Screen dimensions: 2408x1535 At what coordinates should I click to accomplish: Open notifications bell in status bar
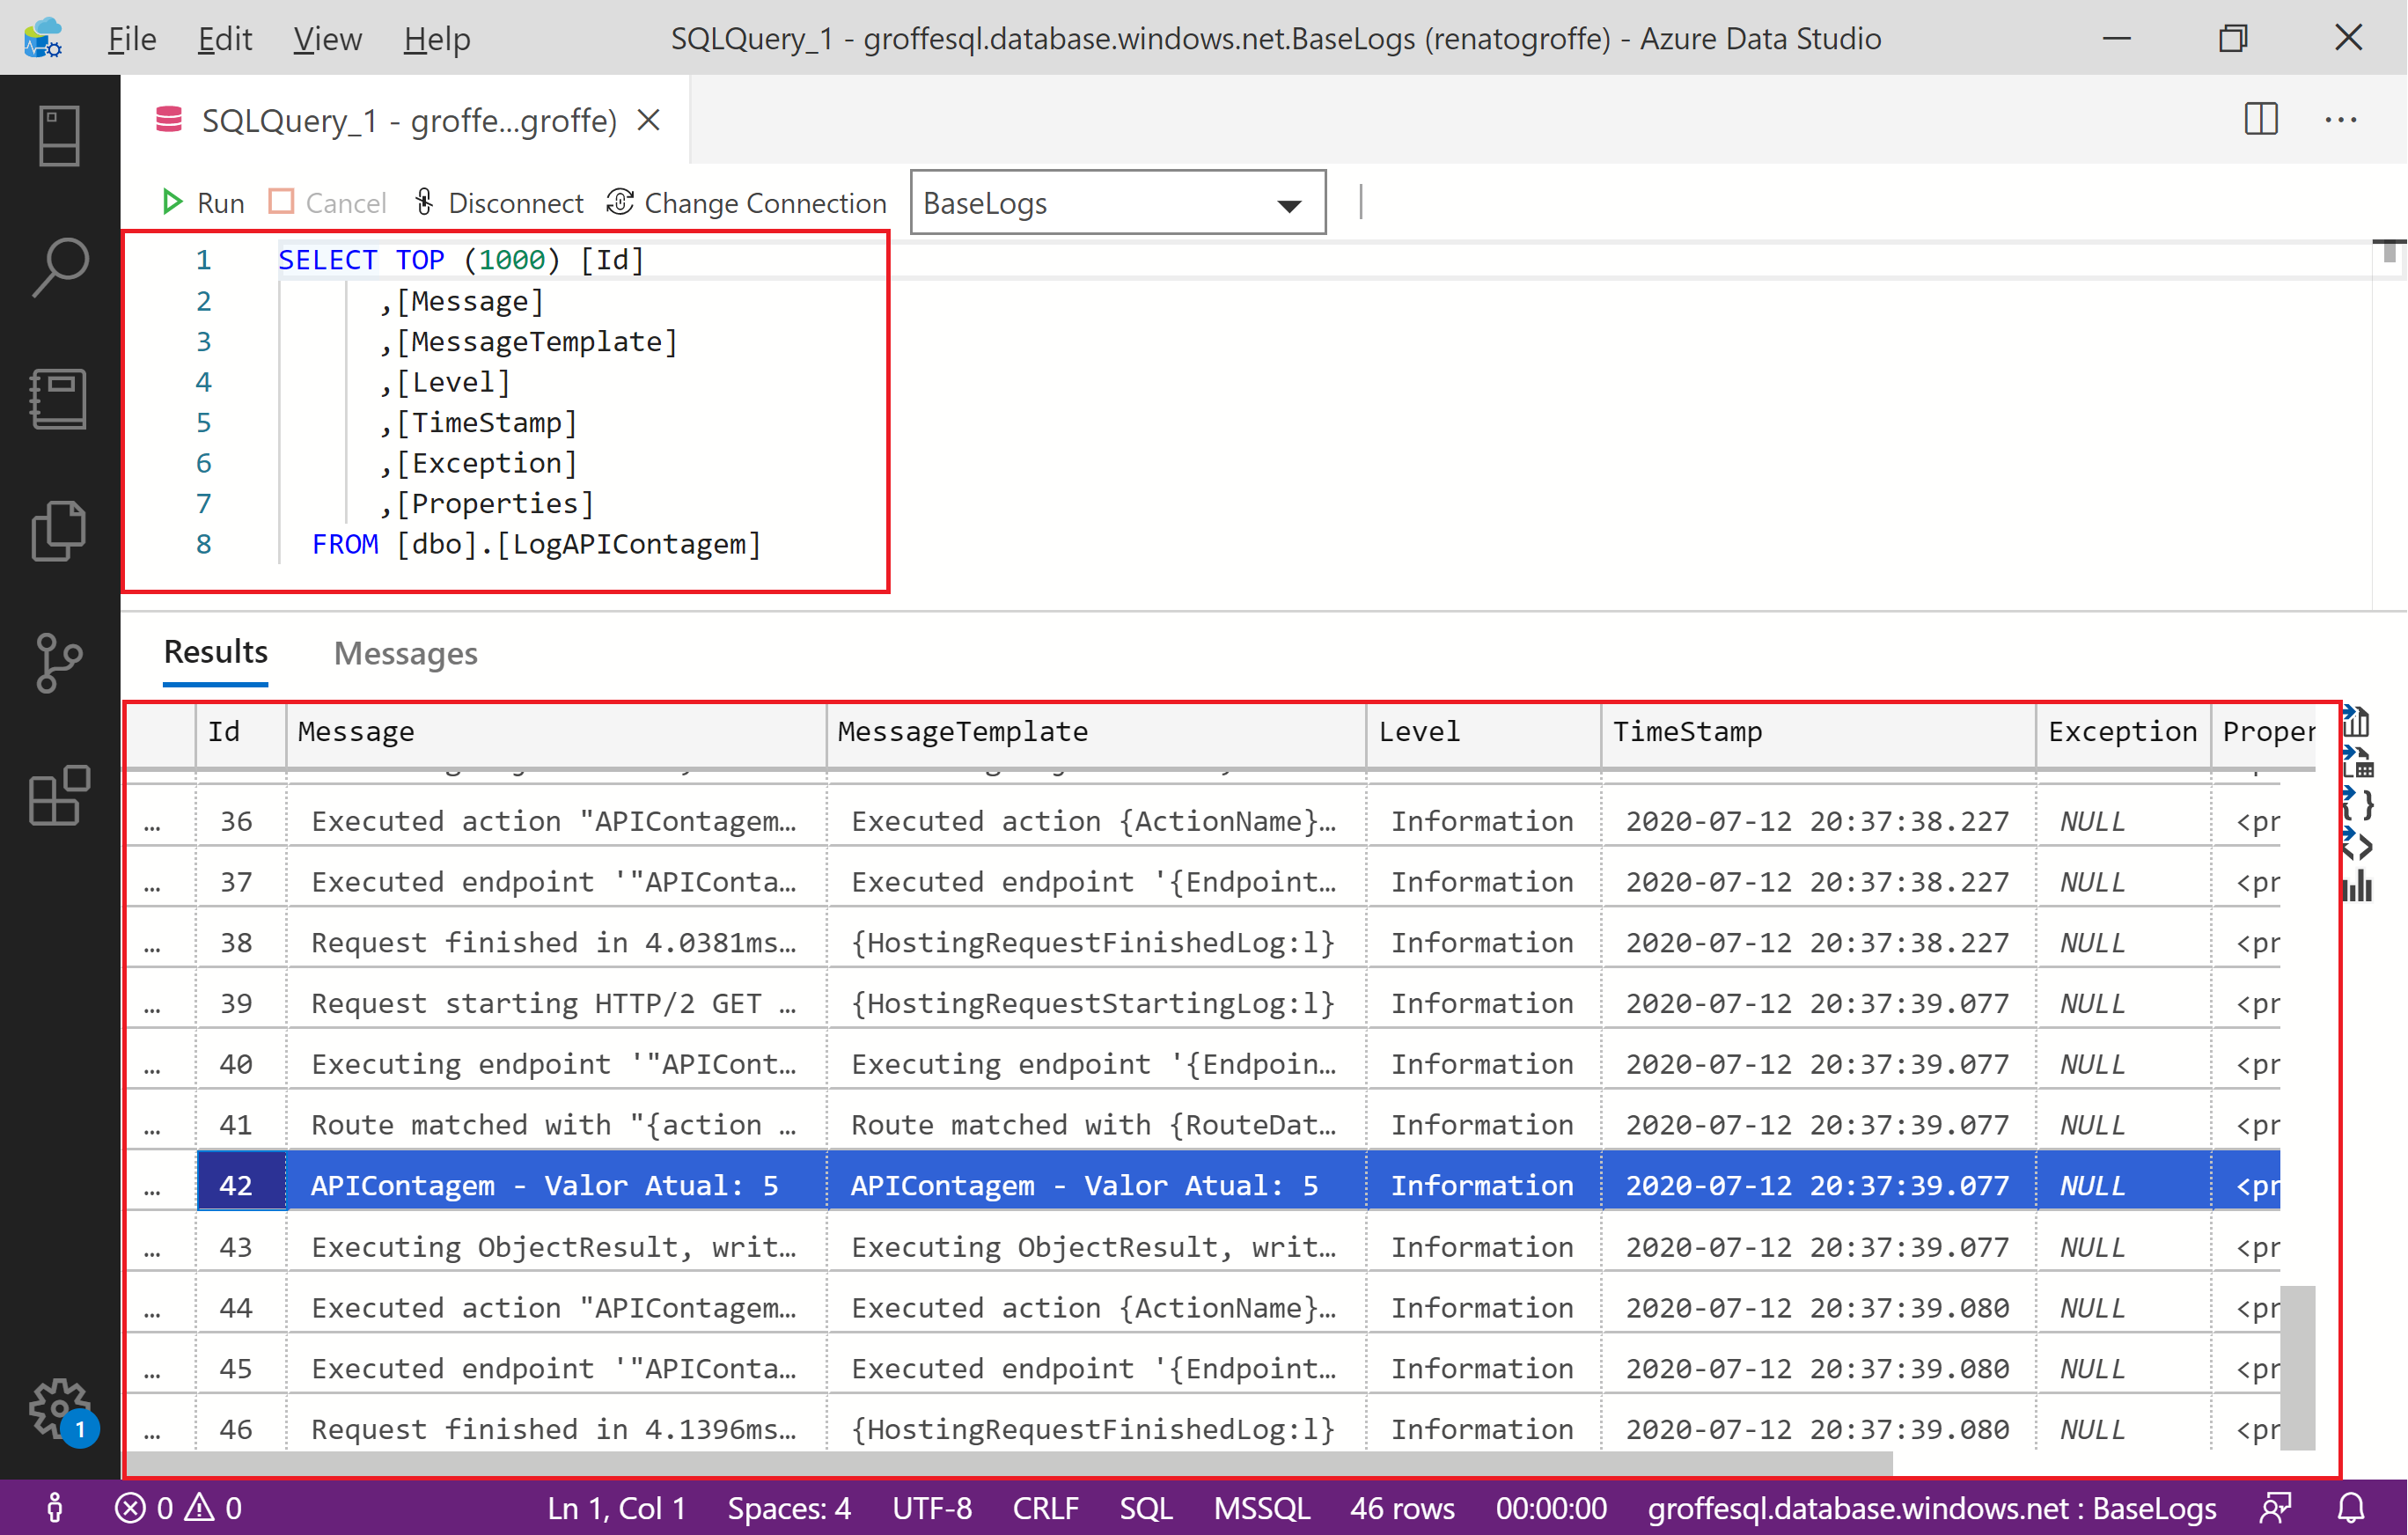tap(2352, 1507)
